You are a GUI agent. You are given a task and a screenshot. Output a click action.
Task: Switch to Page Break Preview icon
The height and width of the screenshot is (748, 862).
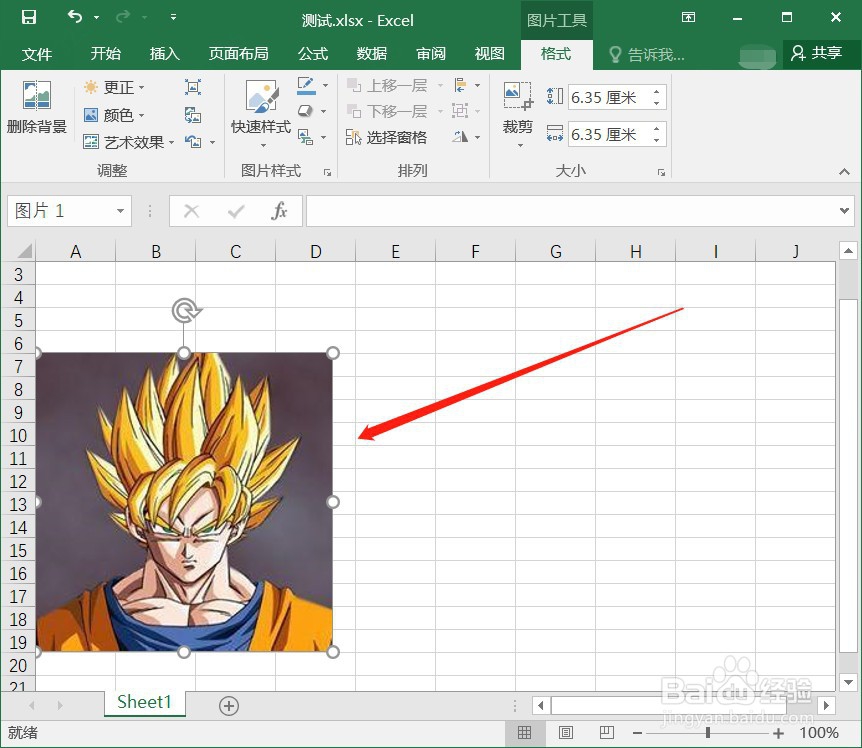click(x=606, y=733)
